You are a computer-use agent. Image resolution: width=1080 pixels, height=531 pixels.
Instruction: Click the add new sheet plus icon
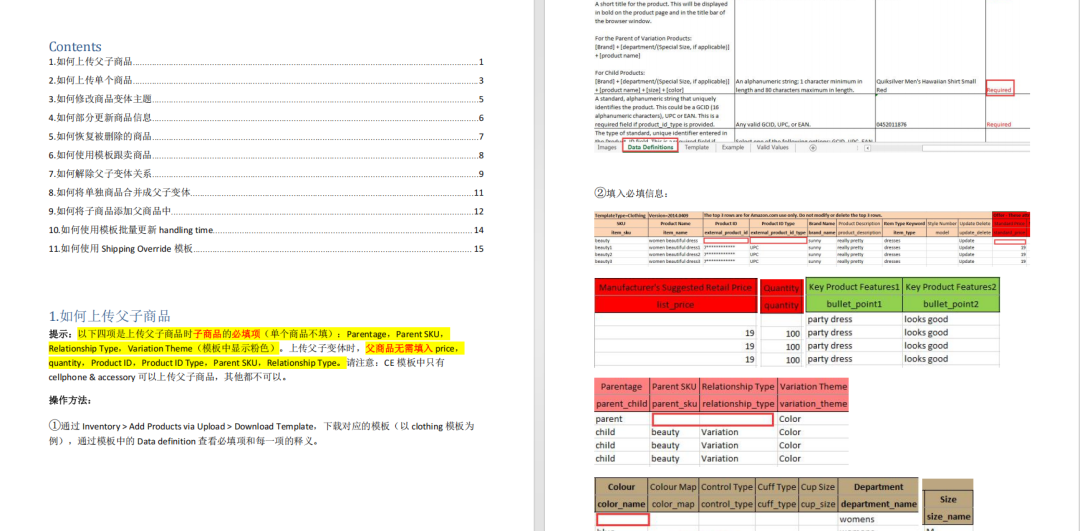(x=813, y=148)
